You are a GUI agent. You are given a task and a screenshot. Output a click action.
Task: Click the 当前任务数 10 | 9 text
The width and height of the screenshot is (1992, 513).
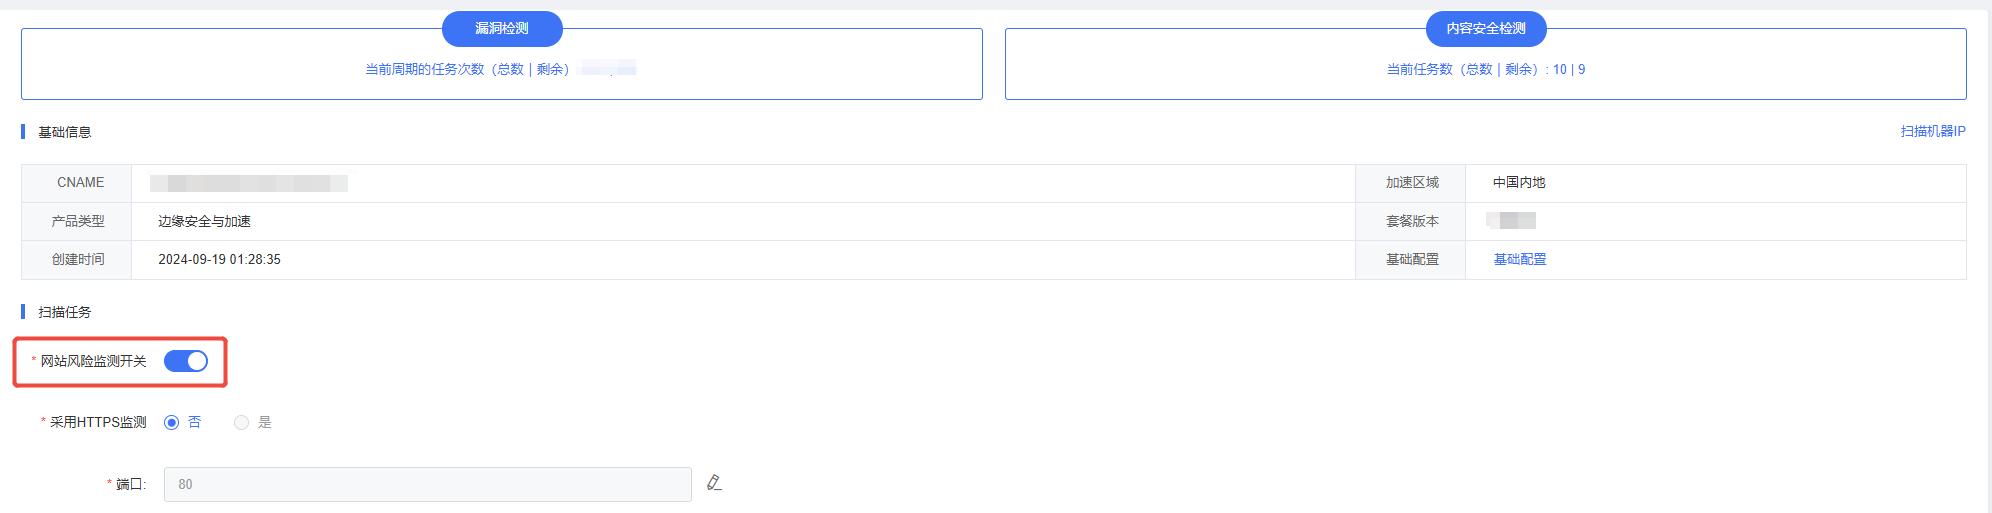tap(1486, 69)
